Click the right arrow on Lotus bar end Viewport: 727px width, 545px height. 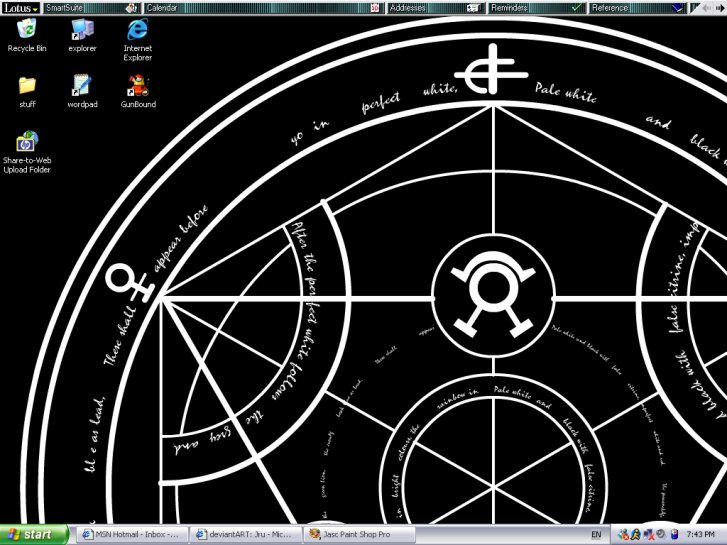(x=718, y=8)
